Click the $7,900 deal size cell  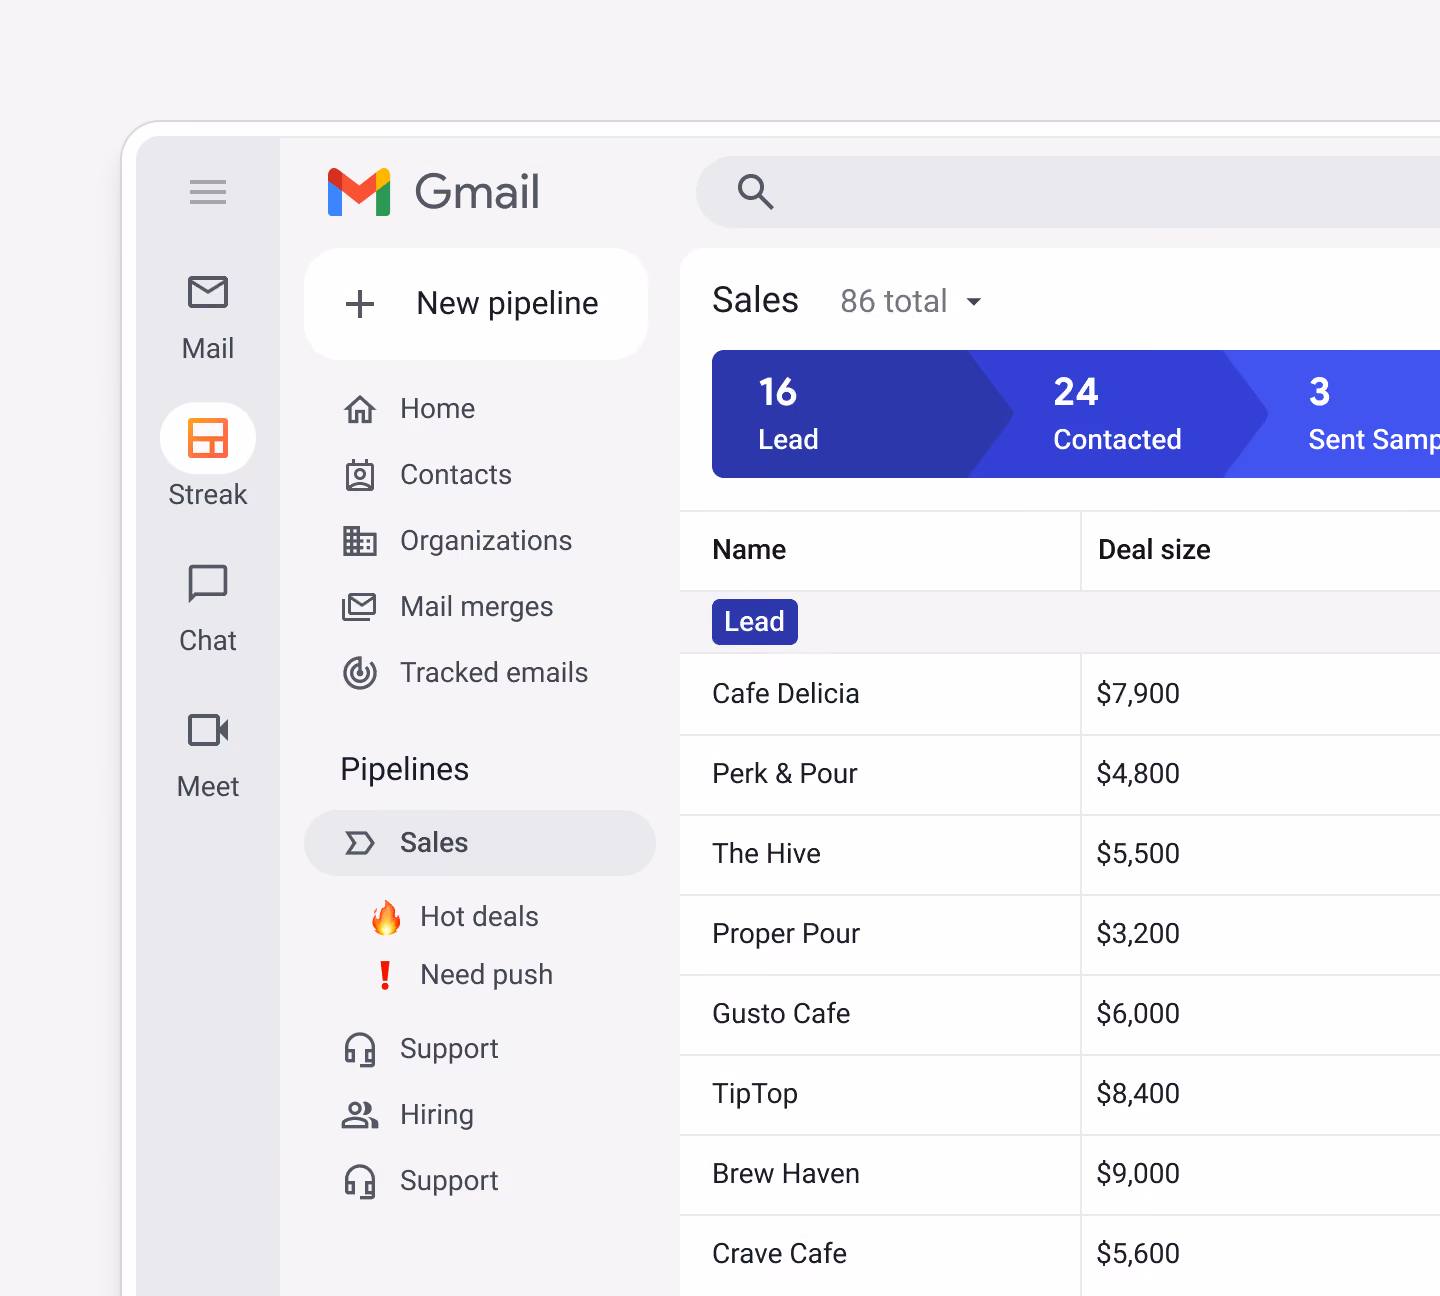click(1261, 694)
